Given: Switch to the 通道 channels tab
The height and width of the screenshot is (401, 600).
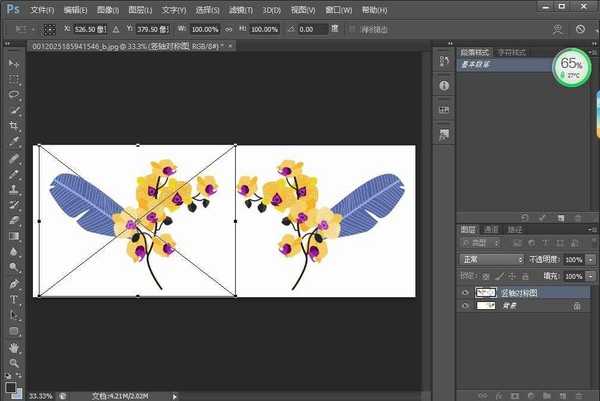Looking at the screenshot, I should click(491, 229).
